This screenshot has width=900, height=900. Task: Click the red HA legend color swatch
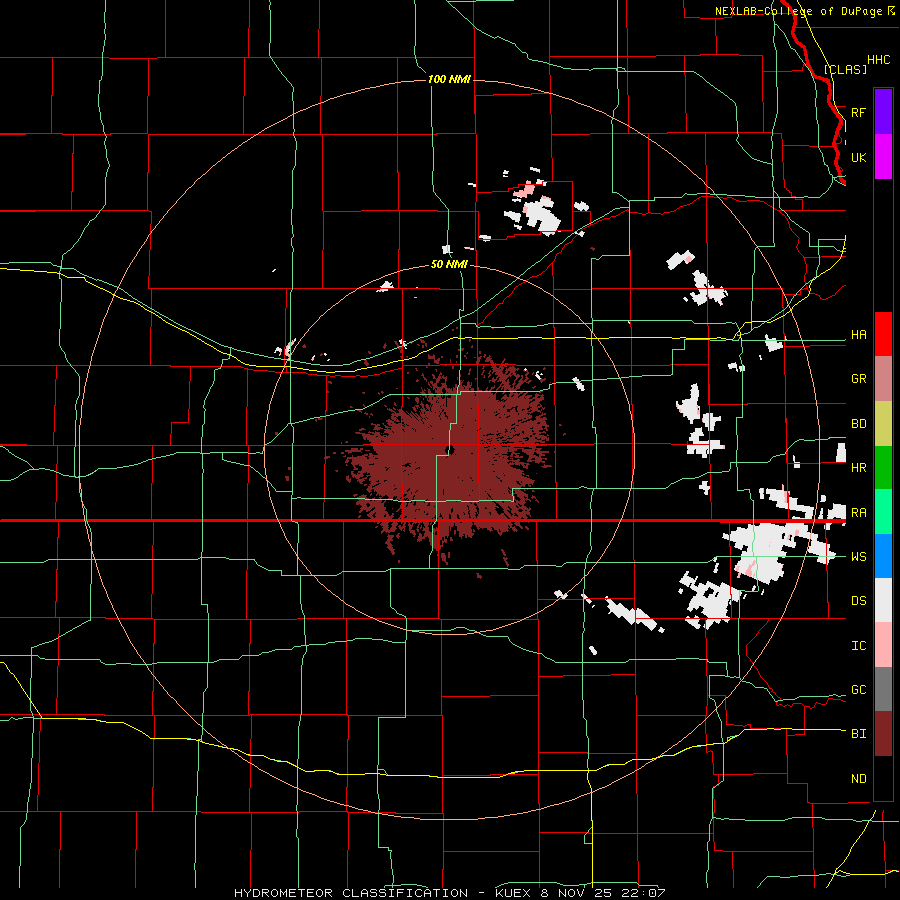click(x=883, y=334)
